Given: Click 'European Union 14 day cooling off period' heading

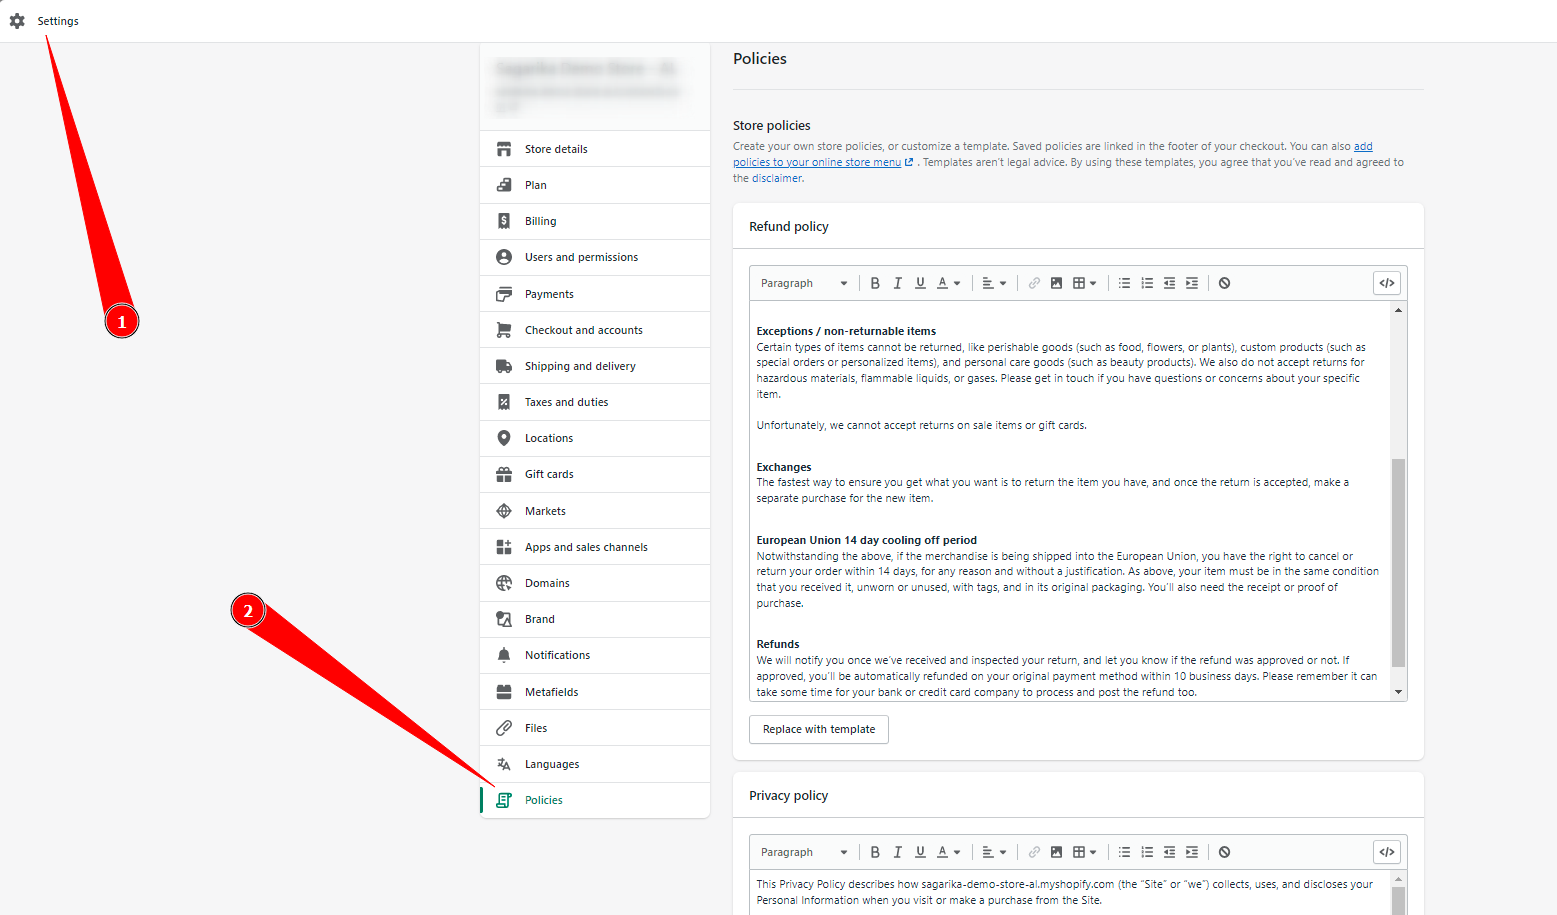Looking at the screenshot, I should coord(866,540).
